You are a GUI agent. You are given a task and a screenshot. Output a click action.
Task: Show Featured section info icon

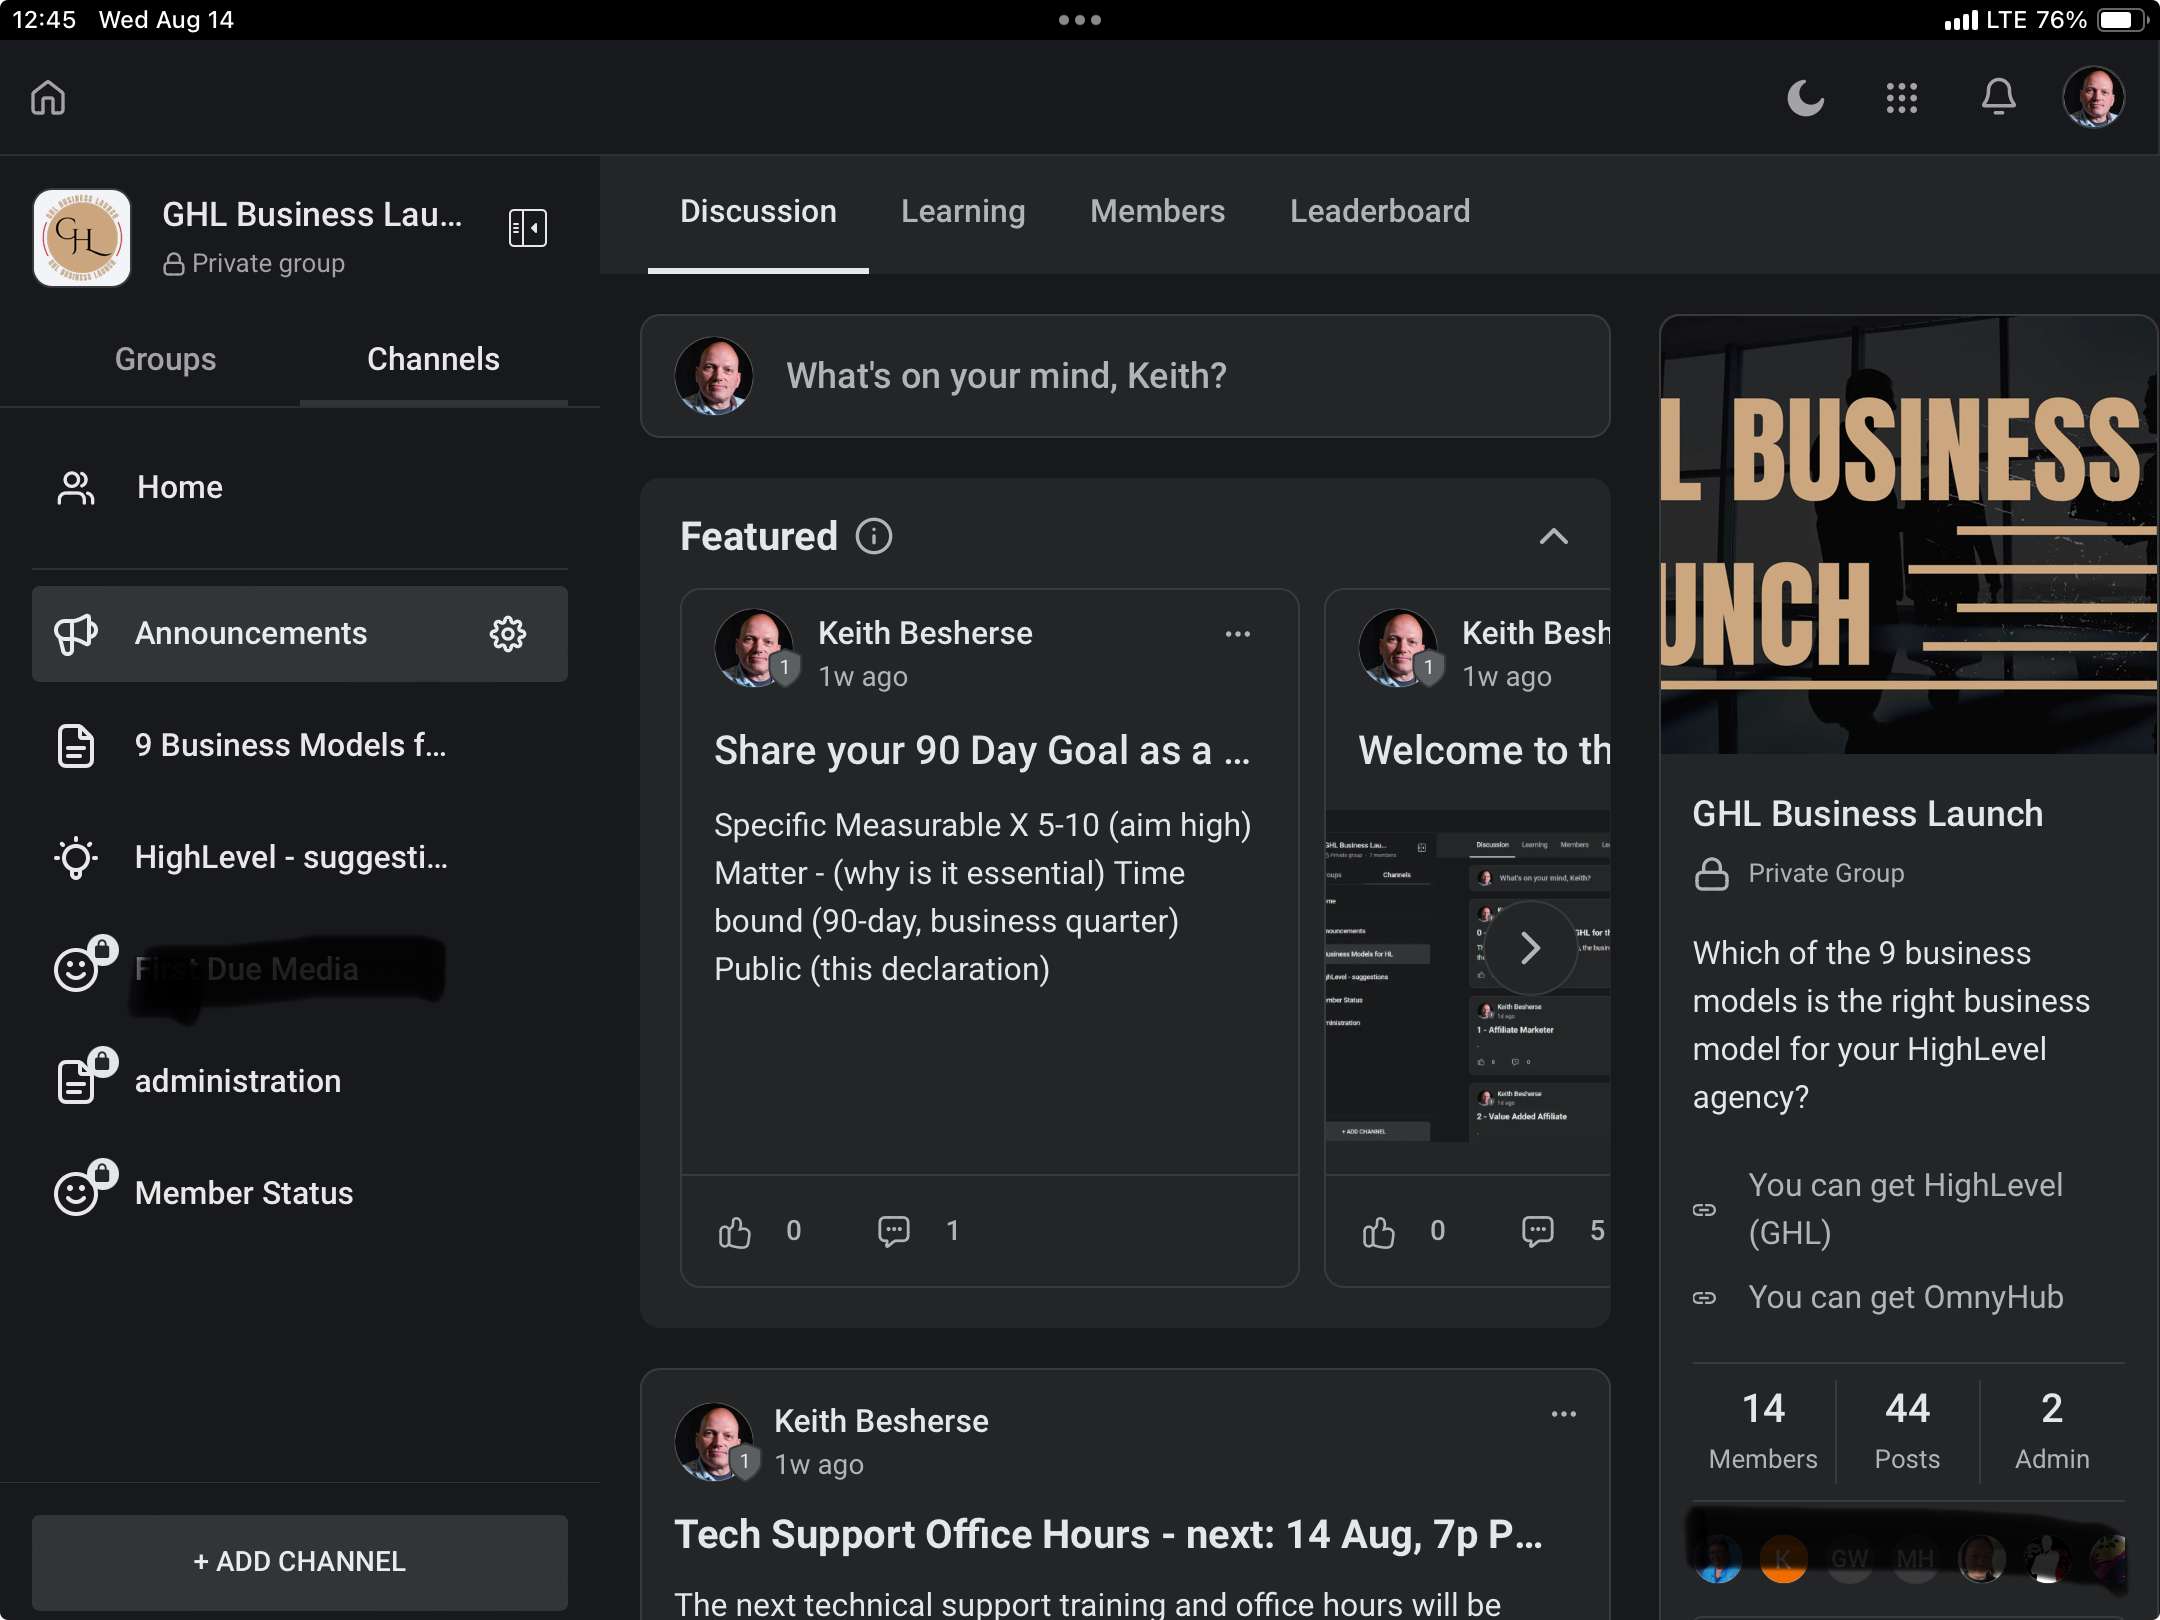pyautogui.click(x=874, y=537)
